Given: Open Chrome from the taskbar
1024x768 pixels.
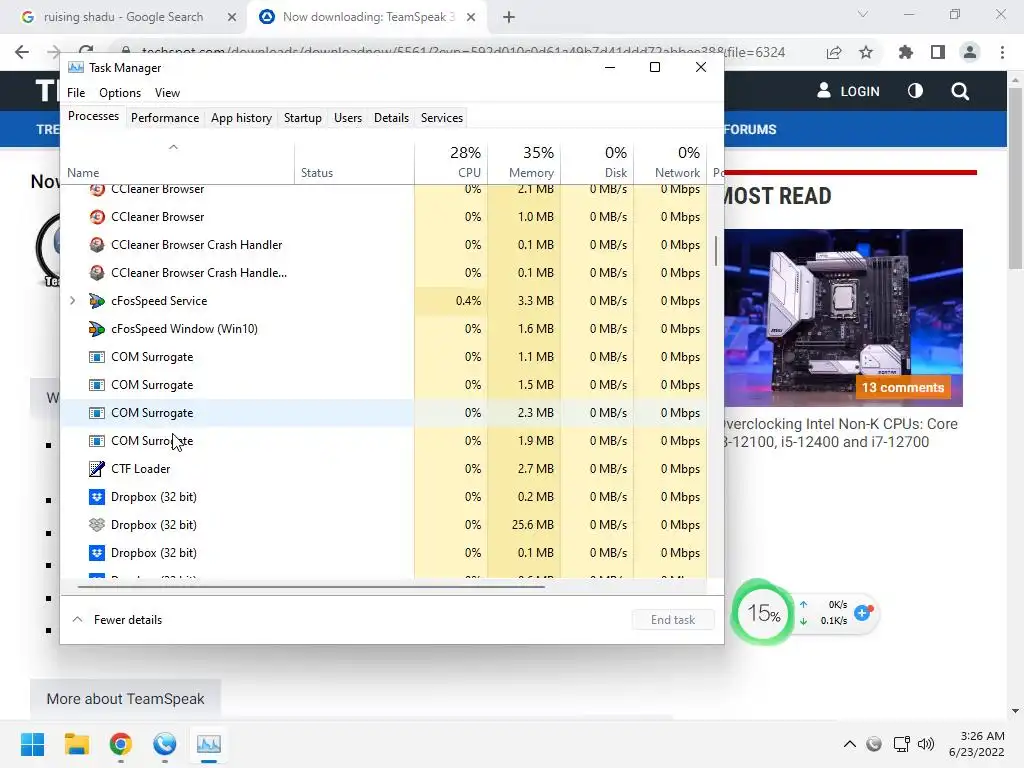Looking at the screenshot, I should pyautogui.click(x=121, y=744).
